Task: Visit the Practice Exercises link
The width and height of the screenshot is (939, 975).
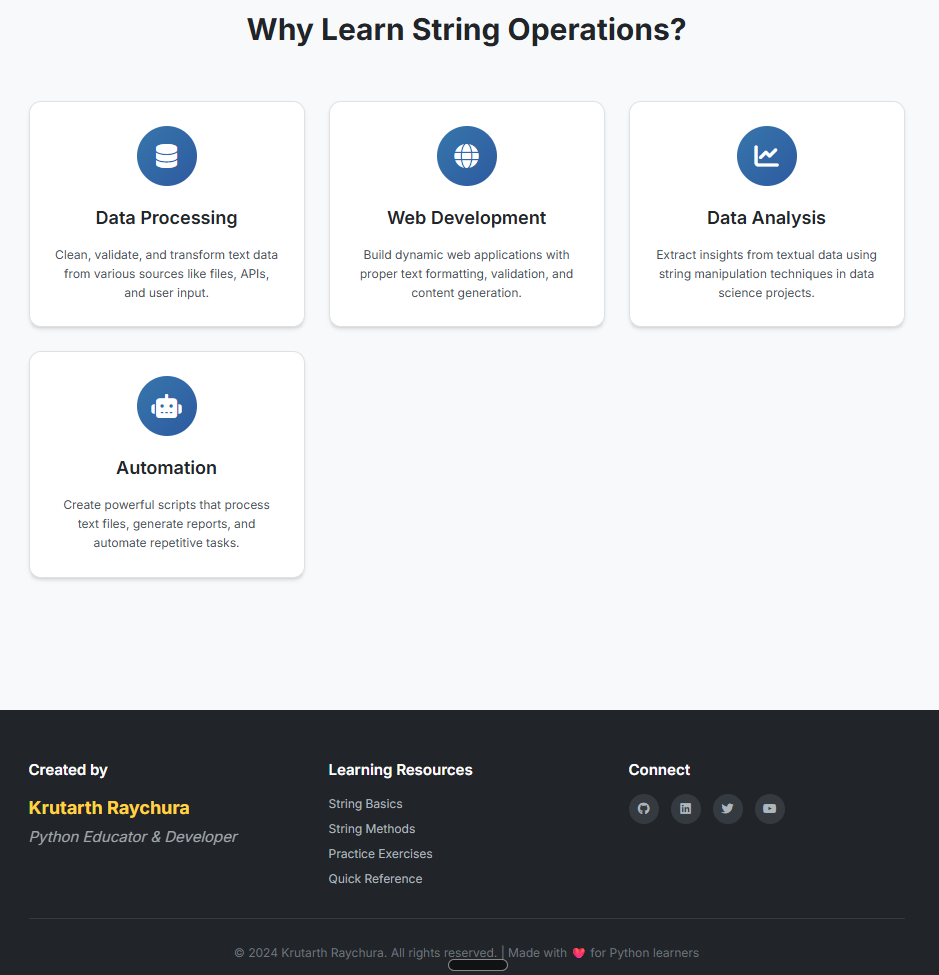Action: tap(380, 853)
